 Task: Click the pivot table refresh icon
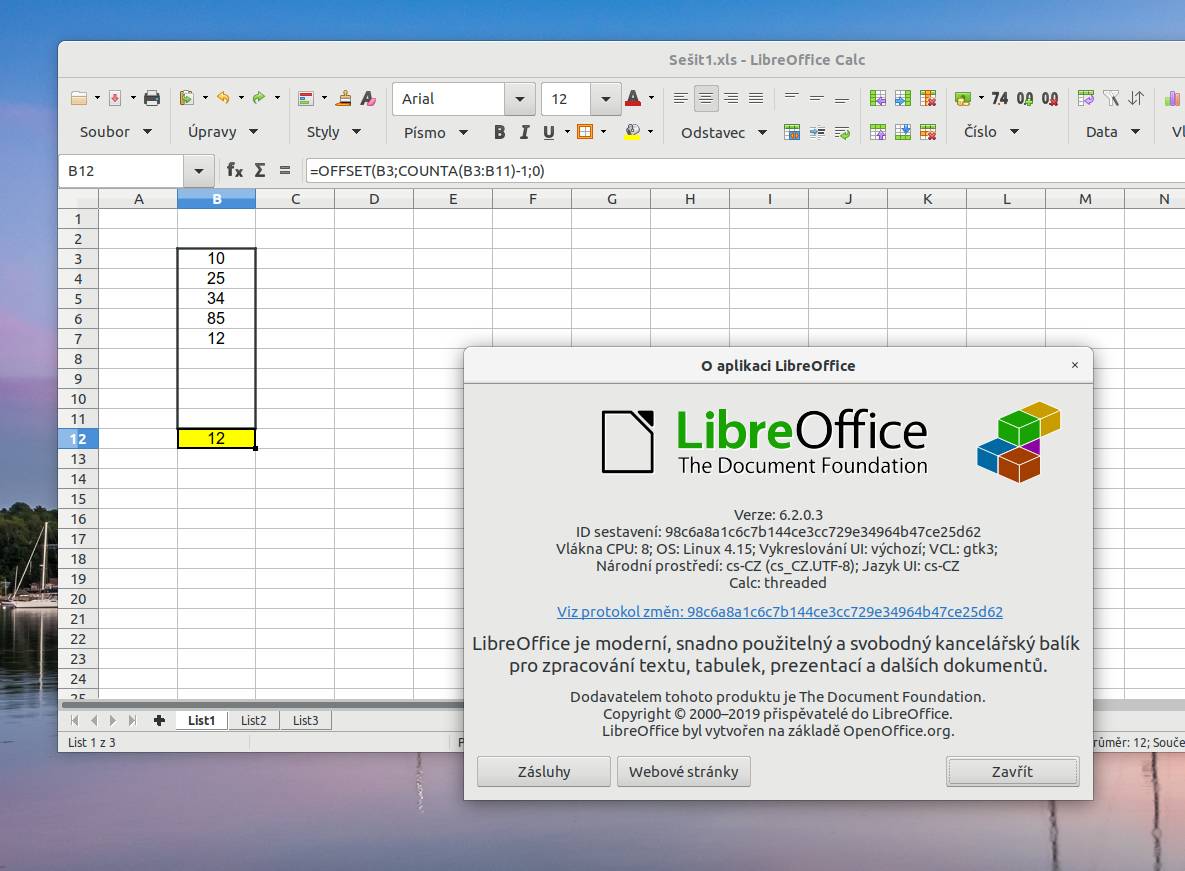1086,98
